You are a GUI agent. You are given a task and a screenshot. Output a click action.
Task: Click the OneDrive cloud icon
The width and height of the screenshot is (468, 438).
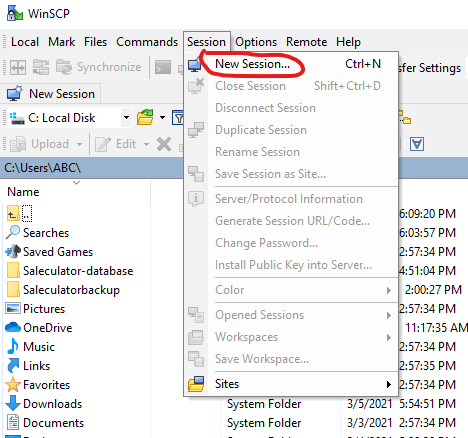click(13, 327)
